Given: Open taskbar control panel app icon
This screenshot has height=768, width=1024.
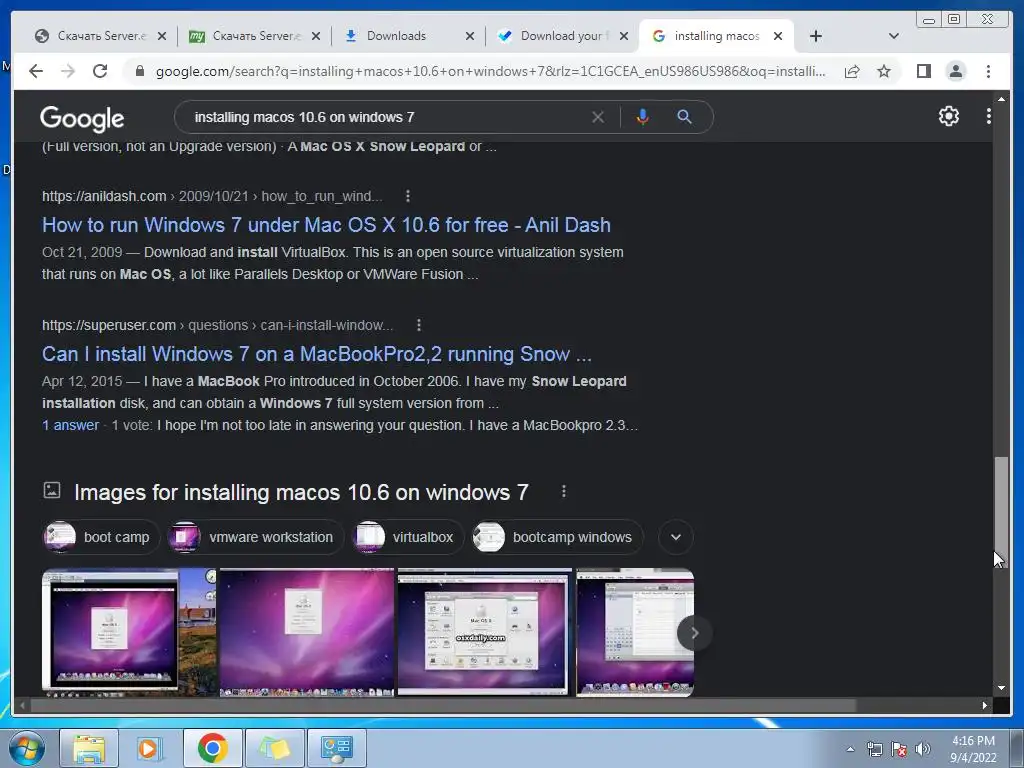Looking at the screenshot, I should tap(337, 748).
